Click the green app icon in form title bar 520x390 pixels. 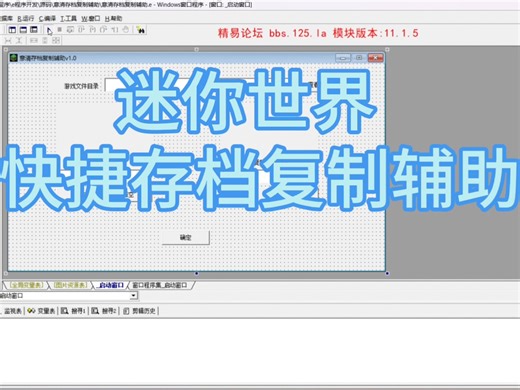13,58
